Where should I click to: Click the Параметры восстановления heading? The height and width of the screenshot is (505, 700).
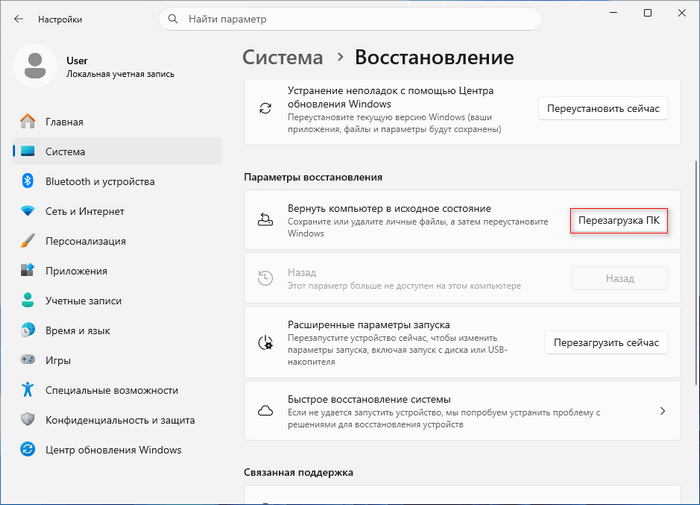[x=313, y=177]
